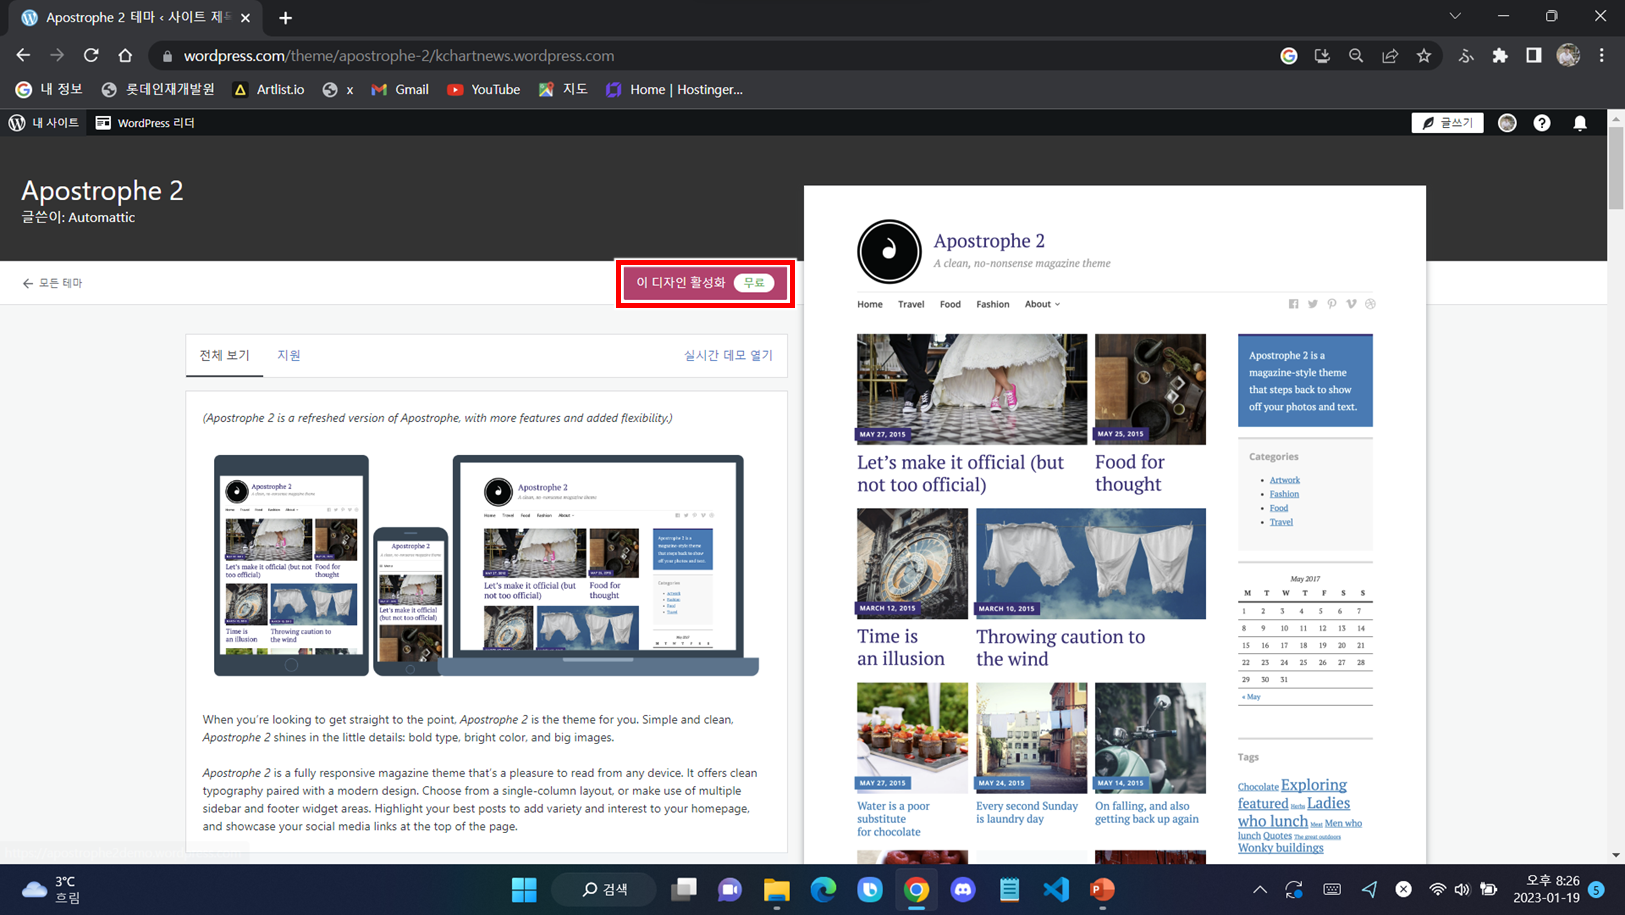This screenshot has height=915, width=1625.
Task: Go back to 모든 테마
Action: (52, 283)
